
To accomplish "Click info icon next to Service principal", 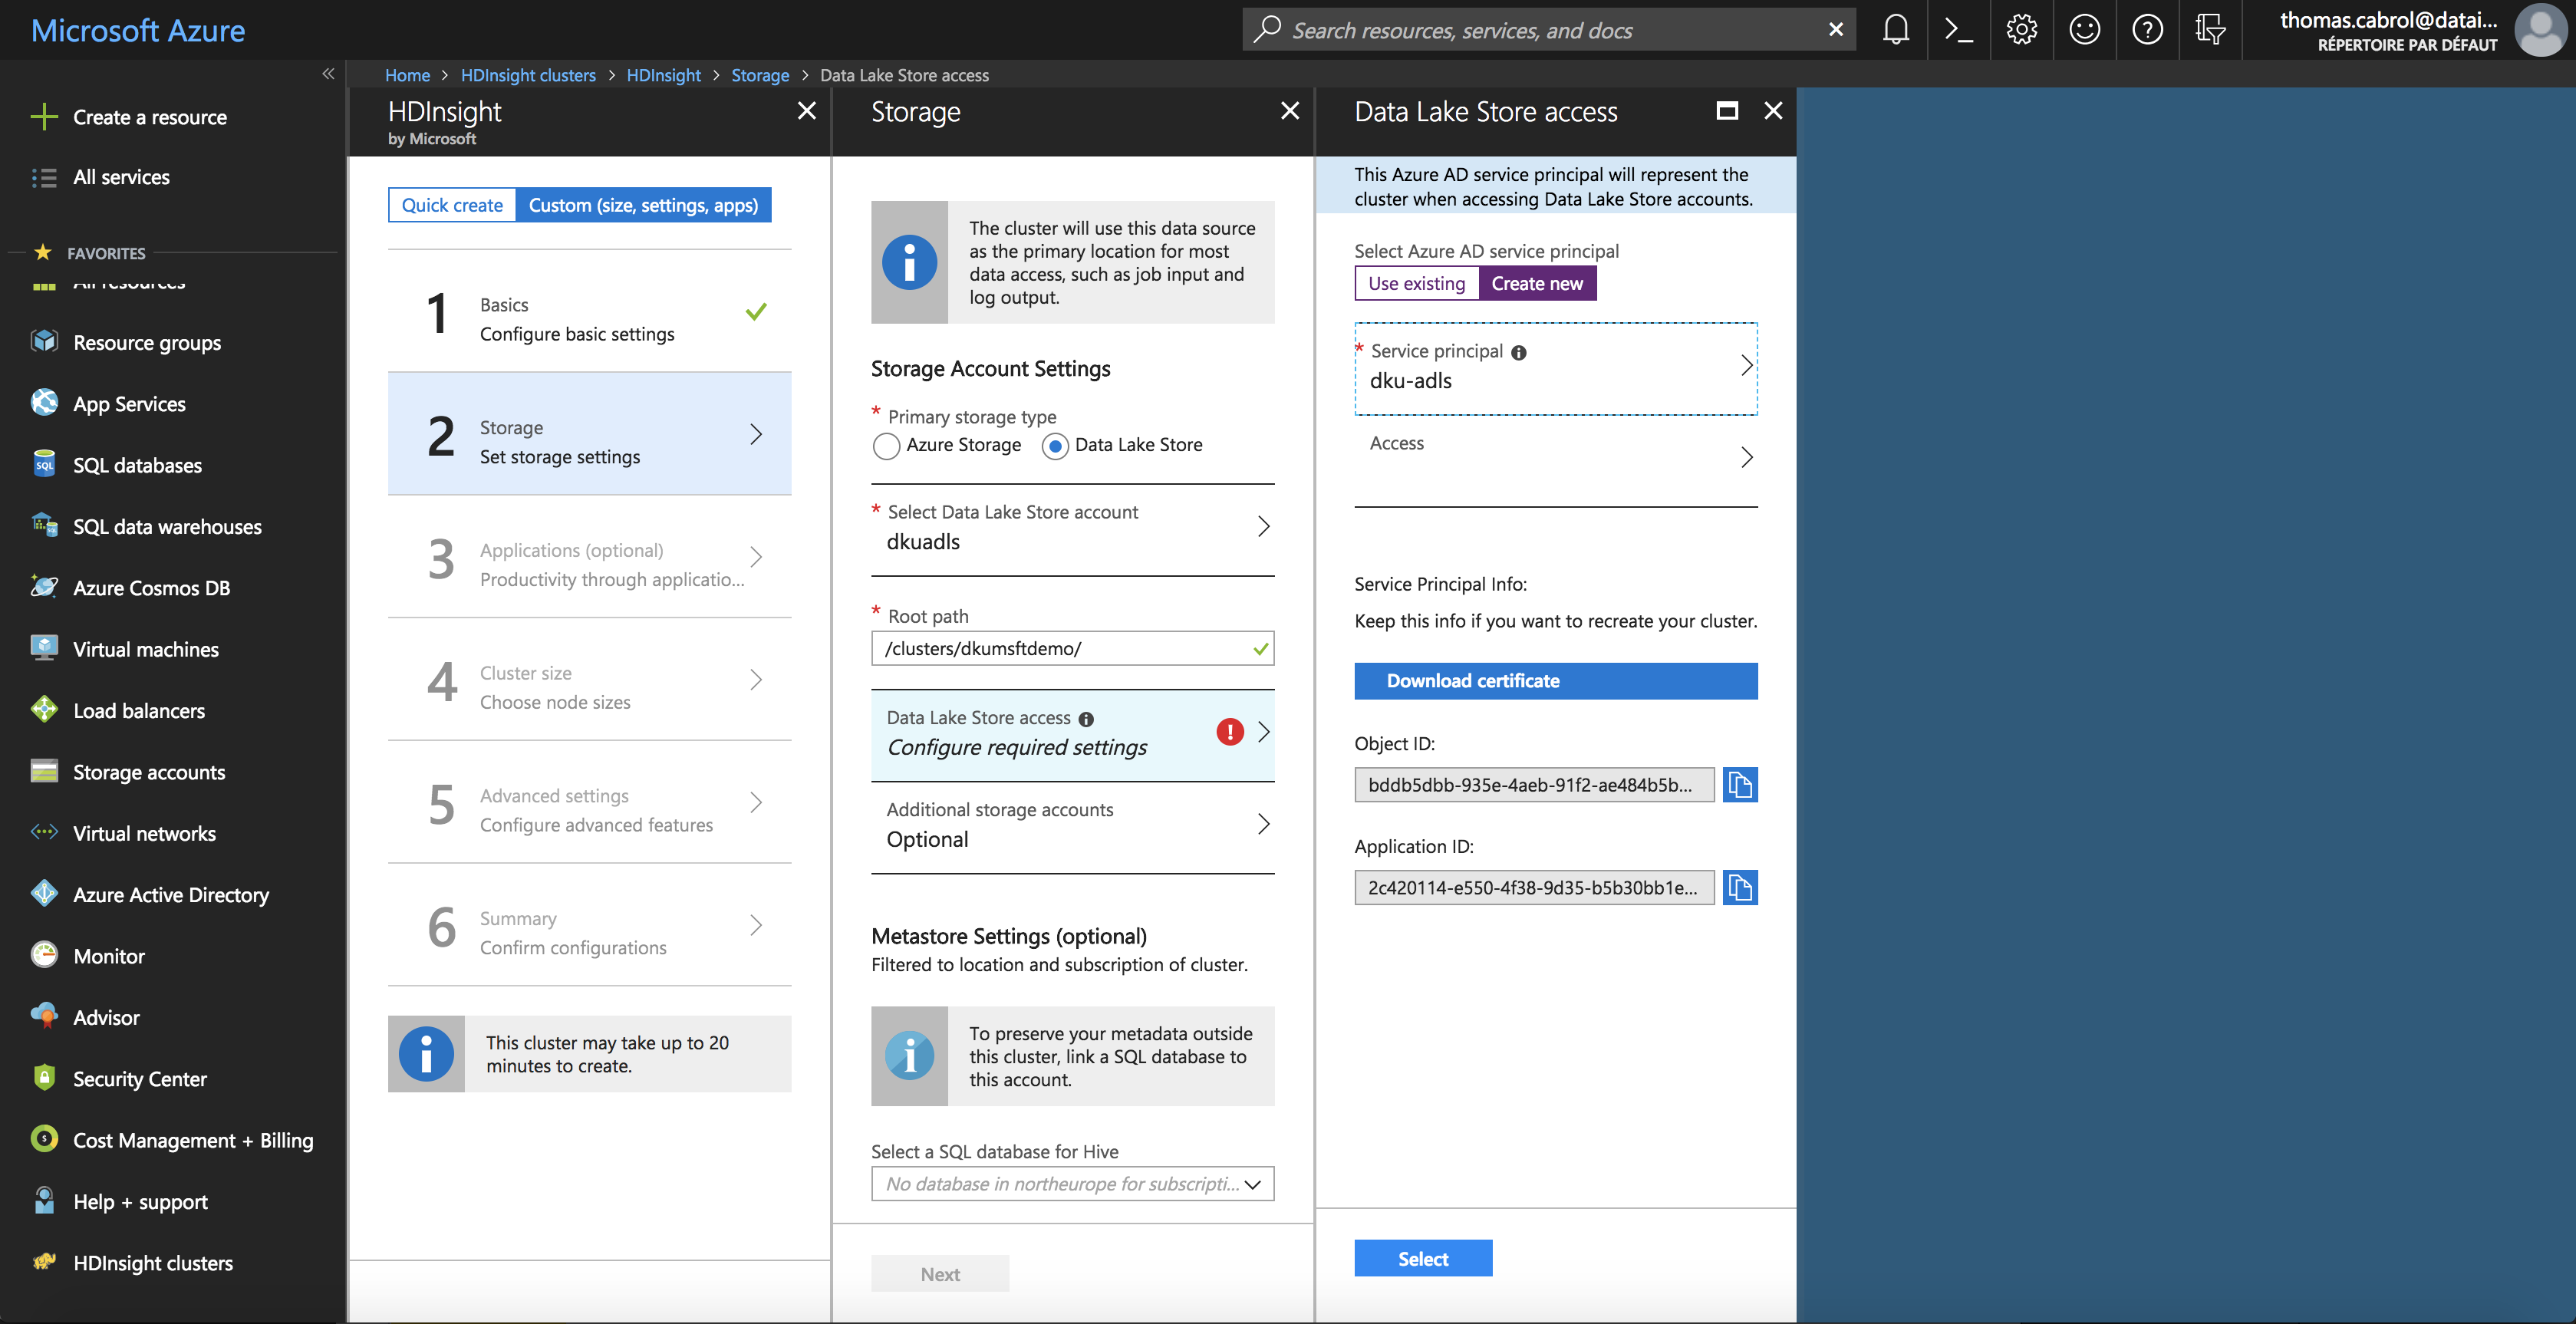I will [1518, 352].
